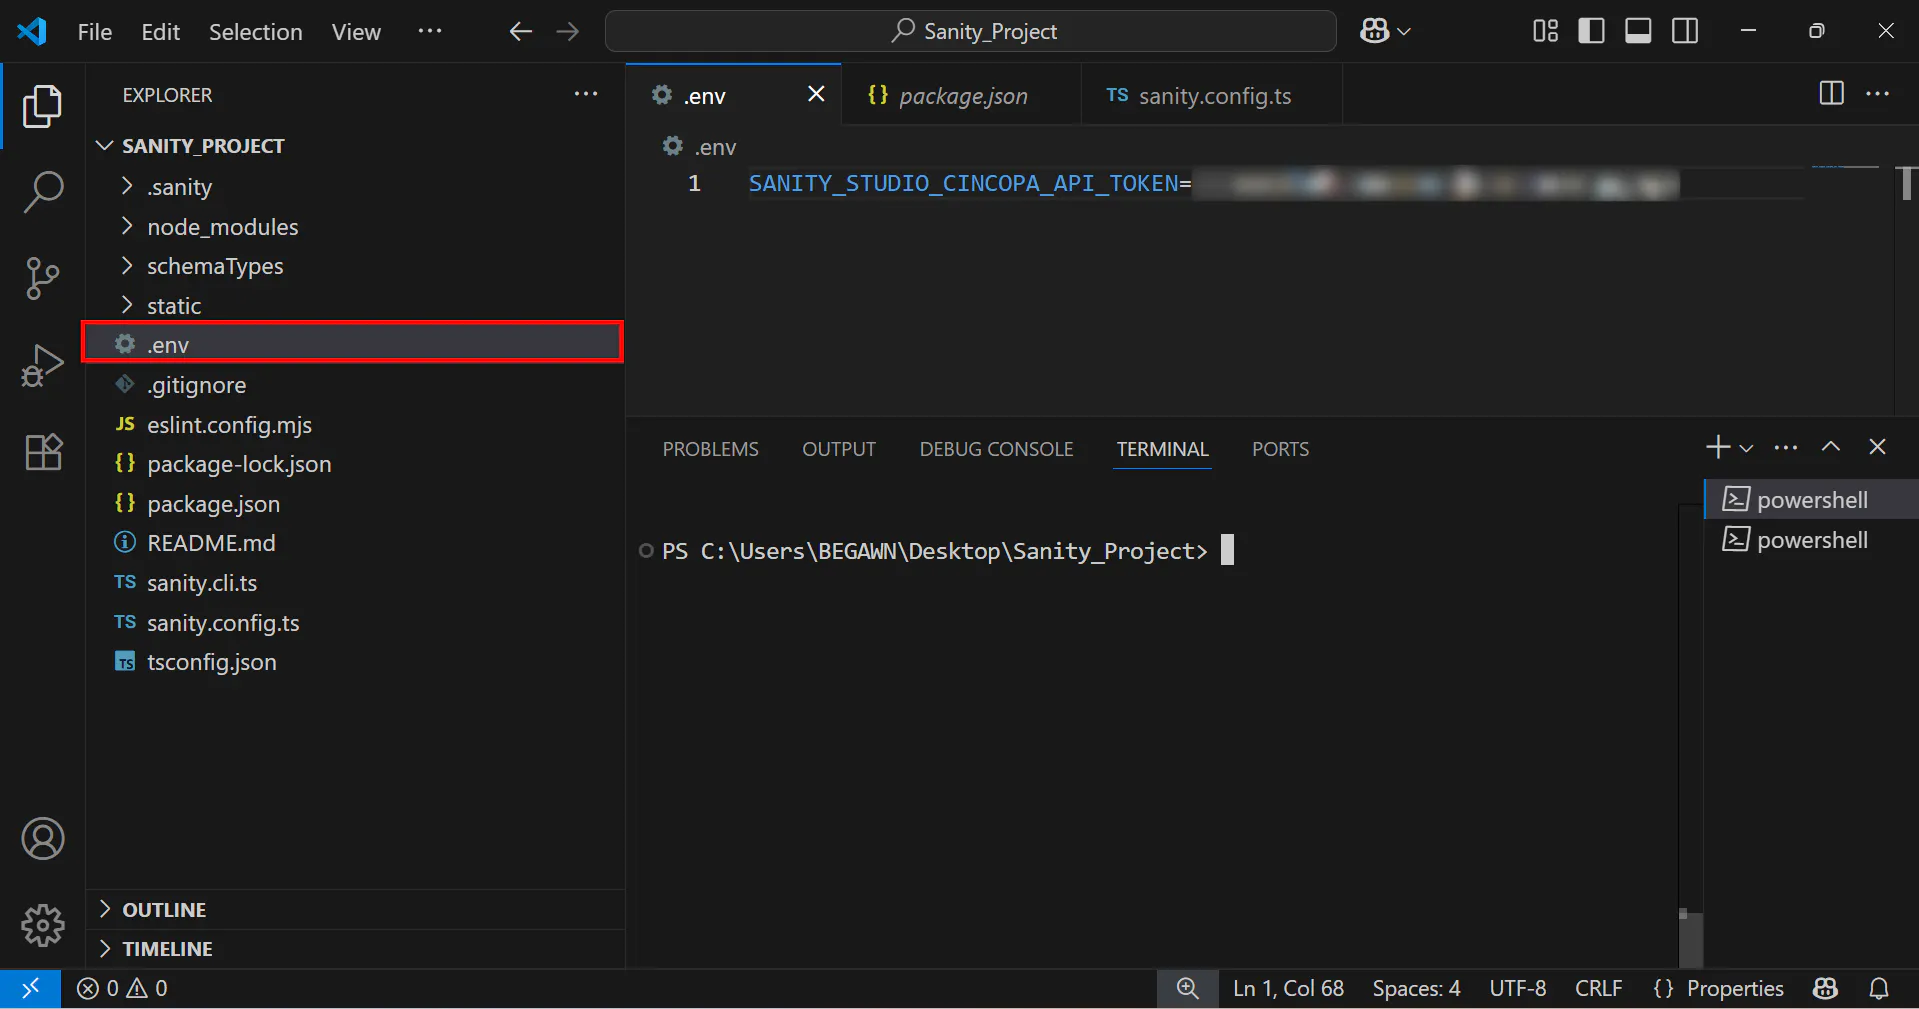Open the Extensions view
The width and height of the screenshot is (1919, 1009).
42,452
